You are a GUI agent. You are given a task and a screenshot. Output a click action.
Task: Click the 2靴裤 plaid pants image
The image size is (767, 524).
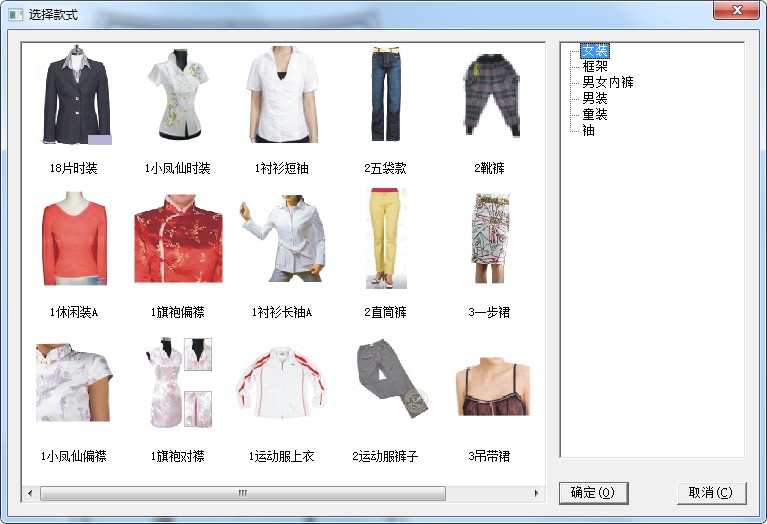point(490,97)
